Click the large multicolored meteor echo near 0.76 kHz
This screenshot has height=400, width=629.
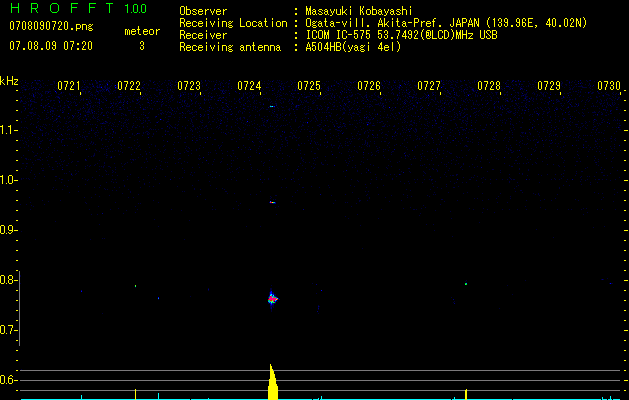click(272, 299)
